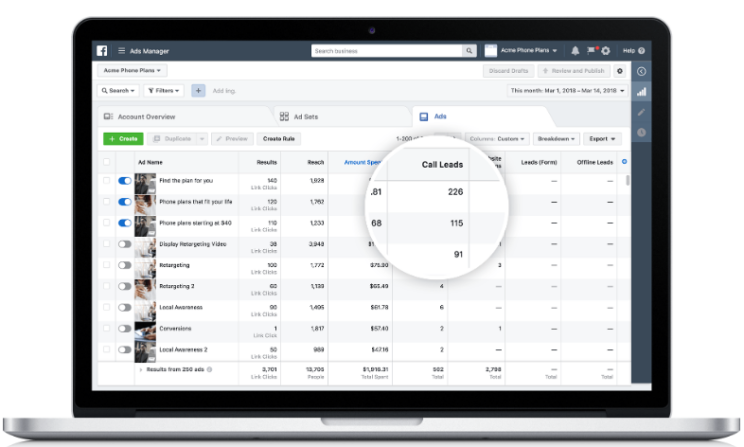Enable the 'Display Retargeting Video' ad toggle
This screenshot has width=744, height=447.
[125, 243]
